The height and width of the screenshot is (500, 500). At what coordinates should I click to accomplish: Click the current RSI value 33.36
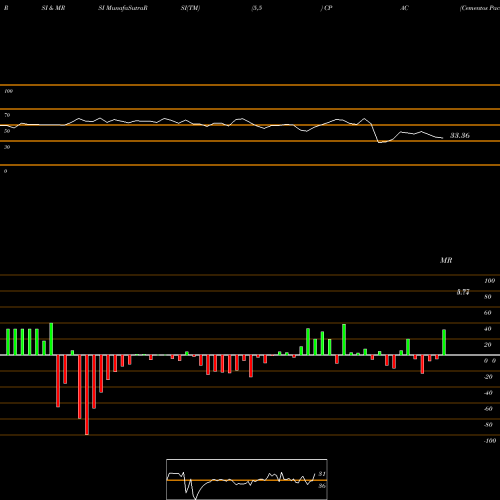[460, 135]
